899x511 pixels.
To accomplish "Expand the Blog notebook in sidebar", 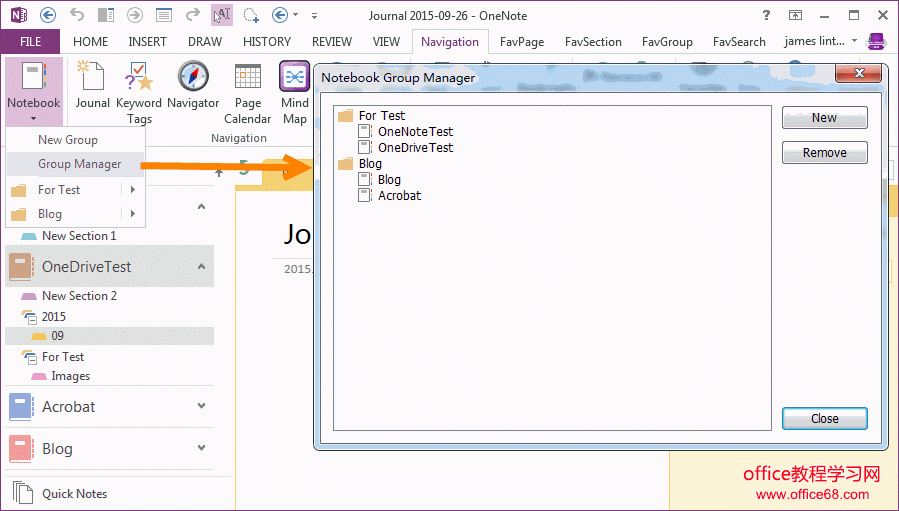I will pos(201,448).
